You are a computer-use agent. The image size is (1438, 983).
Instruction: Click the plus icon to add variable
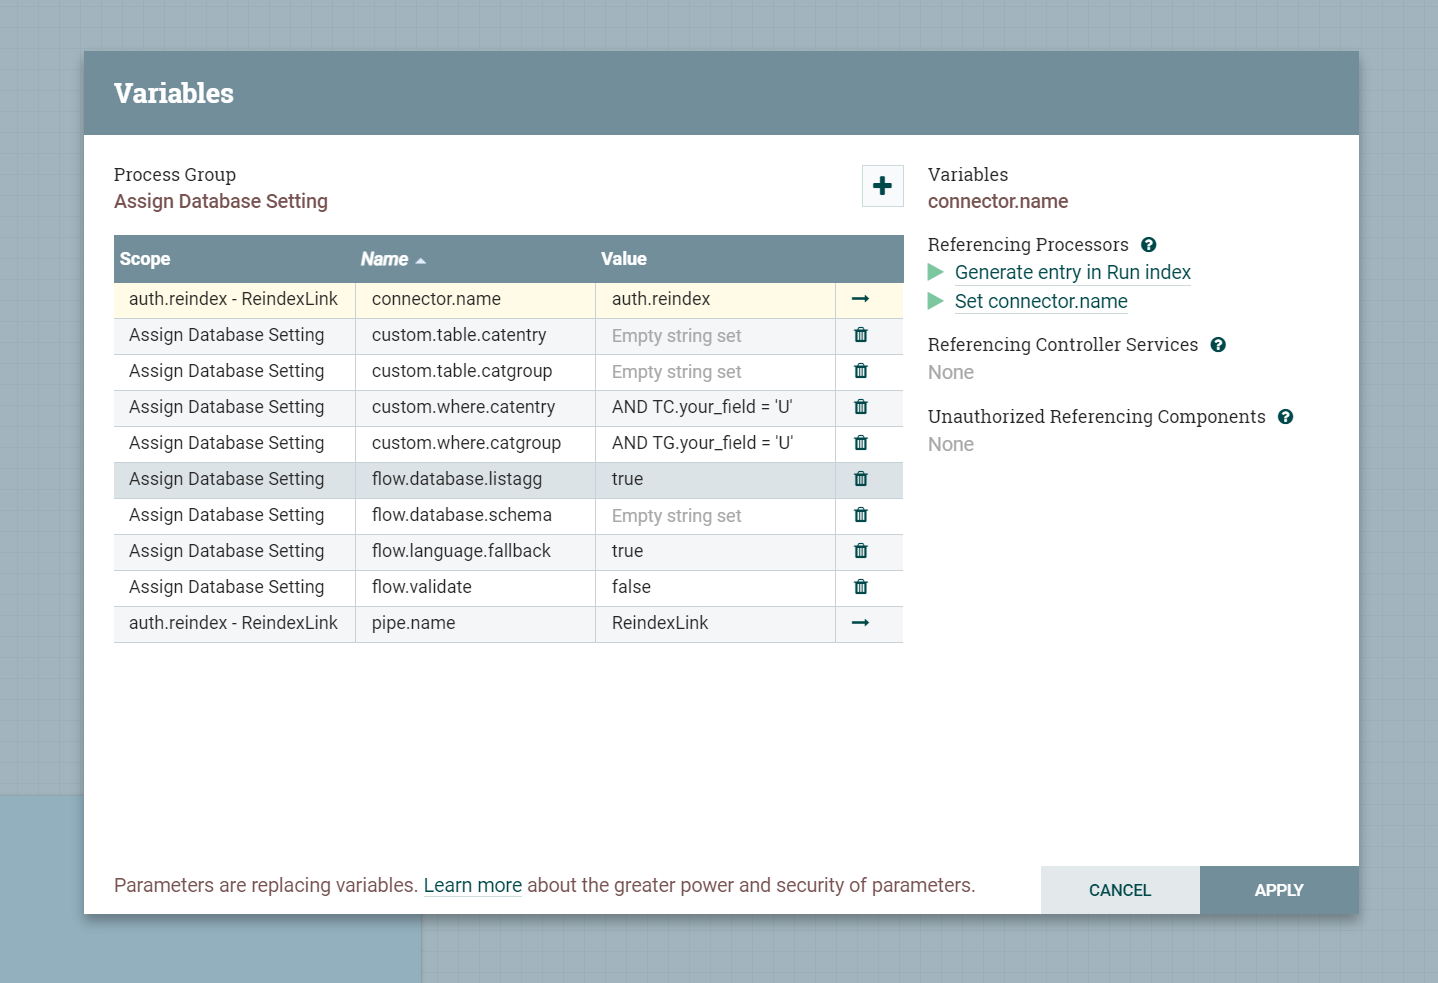pyautogui.click(x=882, y=186)
